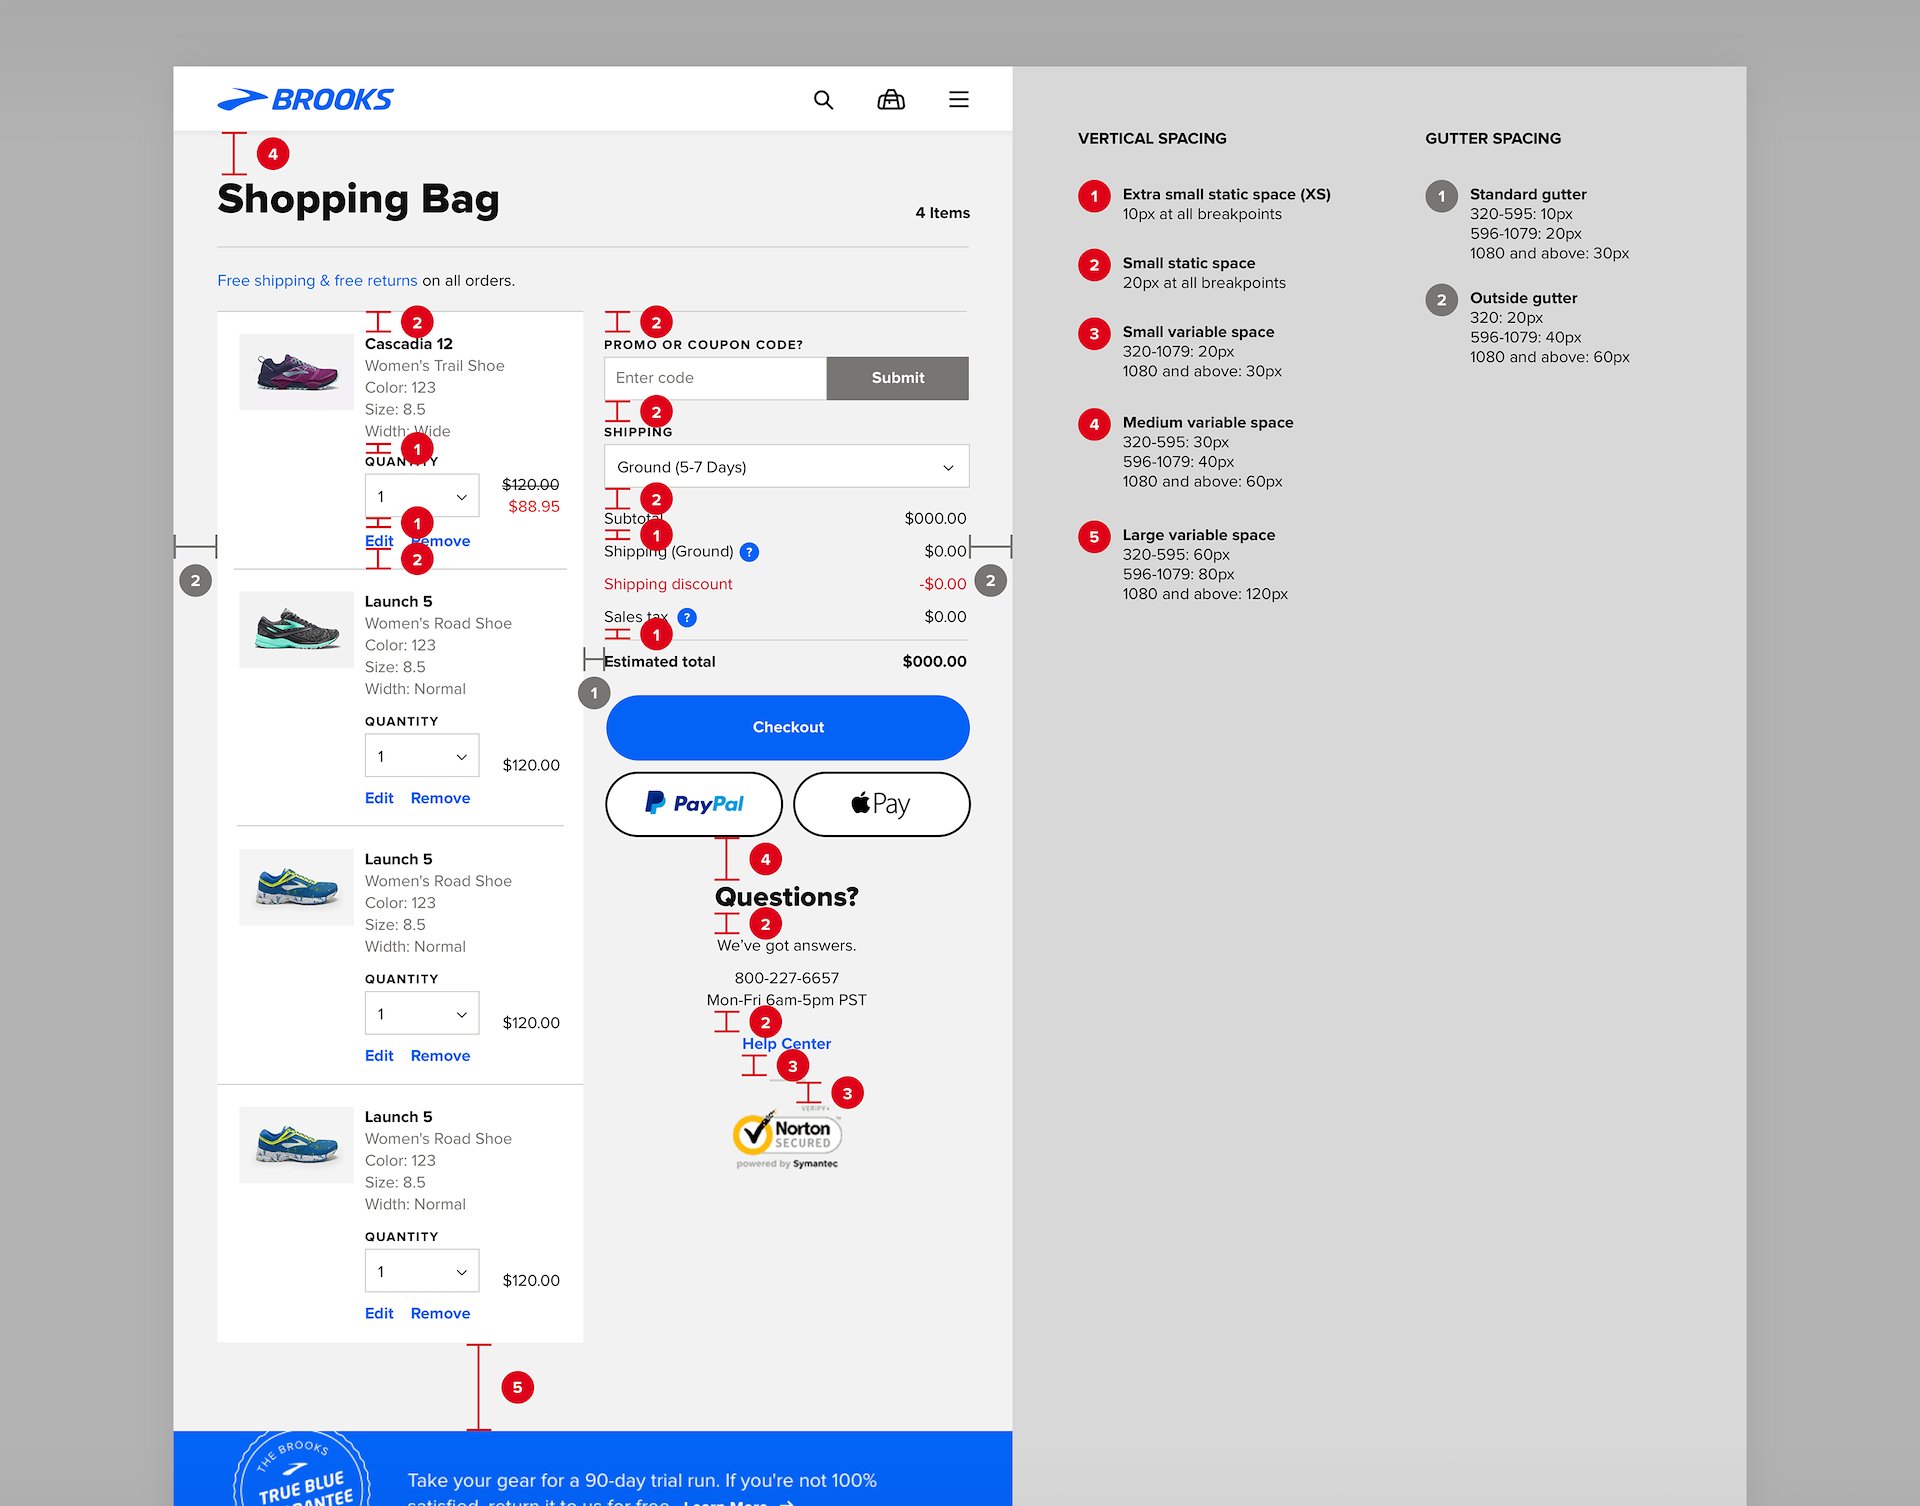
Task: Submit the promo code
Action: click(x=897, y=378)
